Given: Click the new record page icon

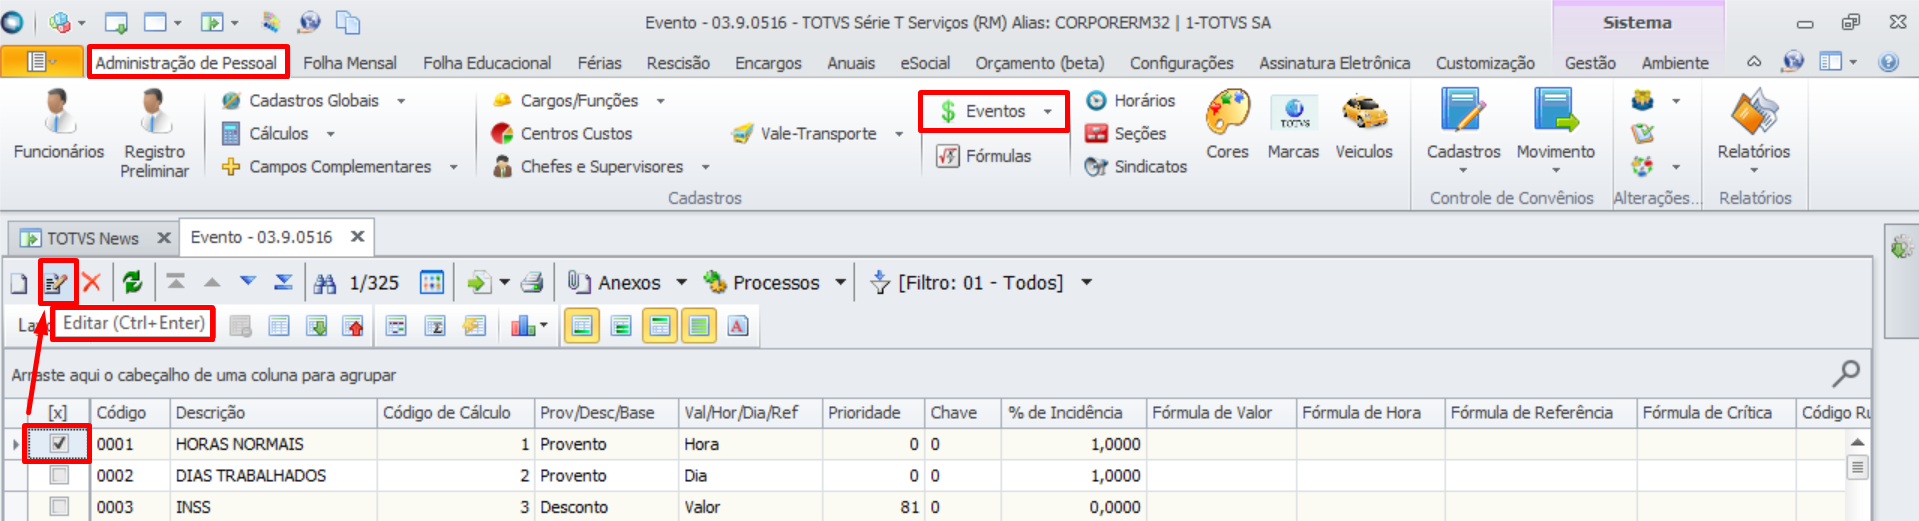Looking at the screenshot, I should point(19,284).
